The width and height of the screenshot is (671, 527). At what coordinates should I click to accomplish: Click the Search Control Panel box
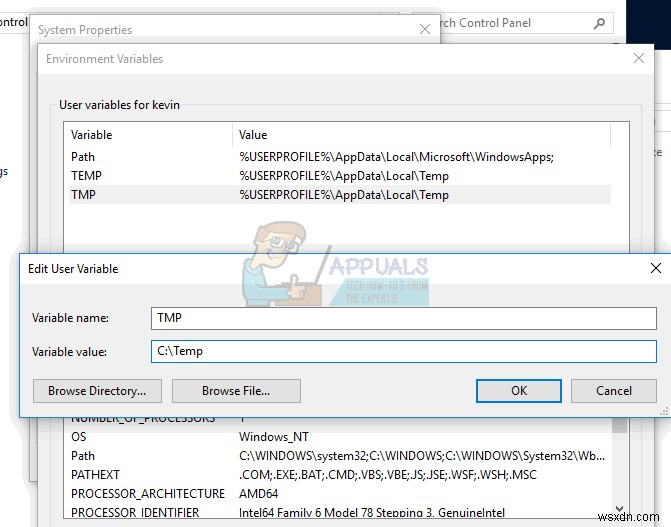click(x=524, y=23)
